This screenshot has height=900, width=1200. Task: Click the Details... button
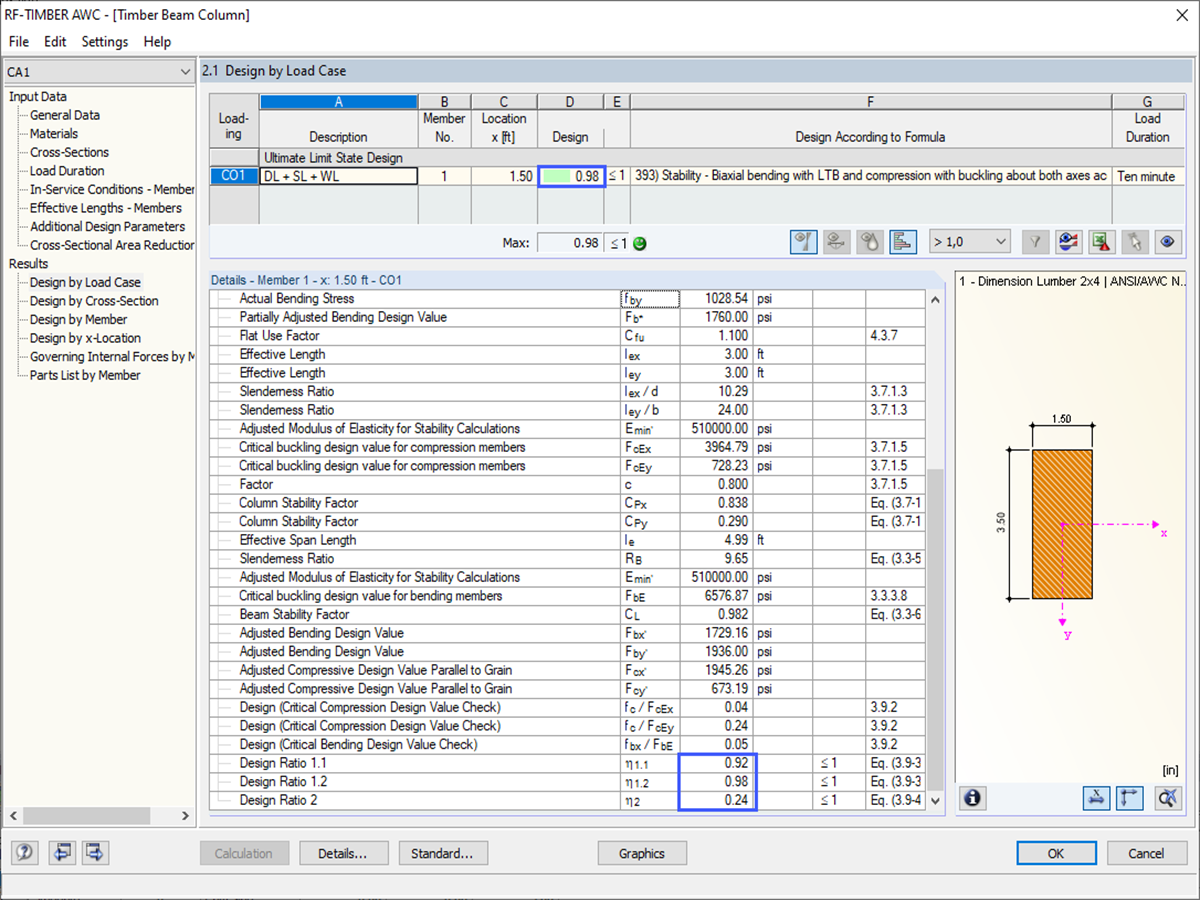pos(342,853)
